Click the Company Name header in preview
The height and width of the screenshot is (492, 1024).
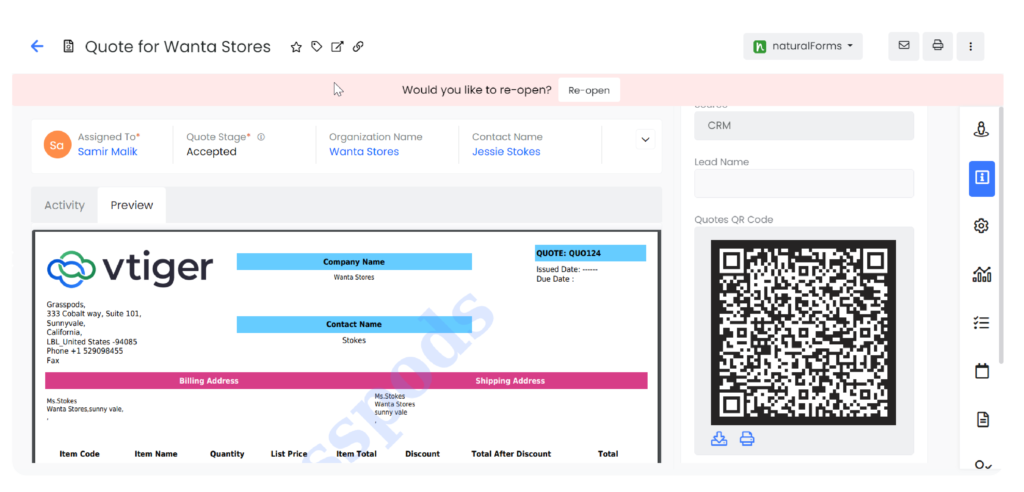(x=354, y=262)
